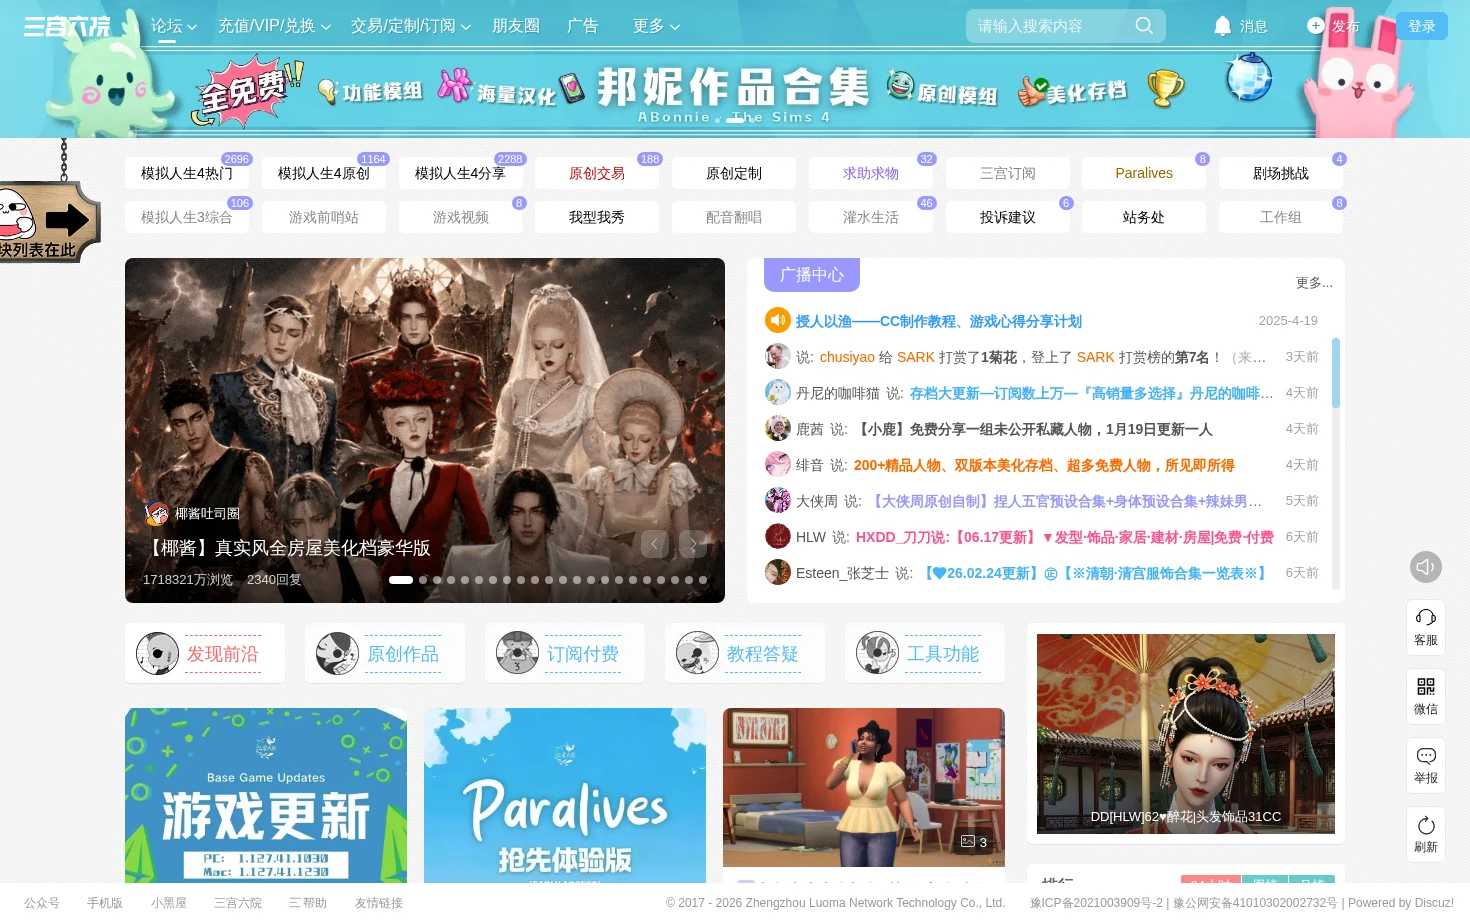Click the 登录 login button

pyautogui.click(x=1422, y=26)
